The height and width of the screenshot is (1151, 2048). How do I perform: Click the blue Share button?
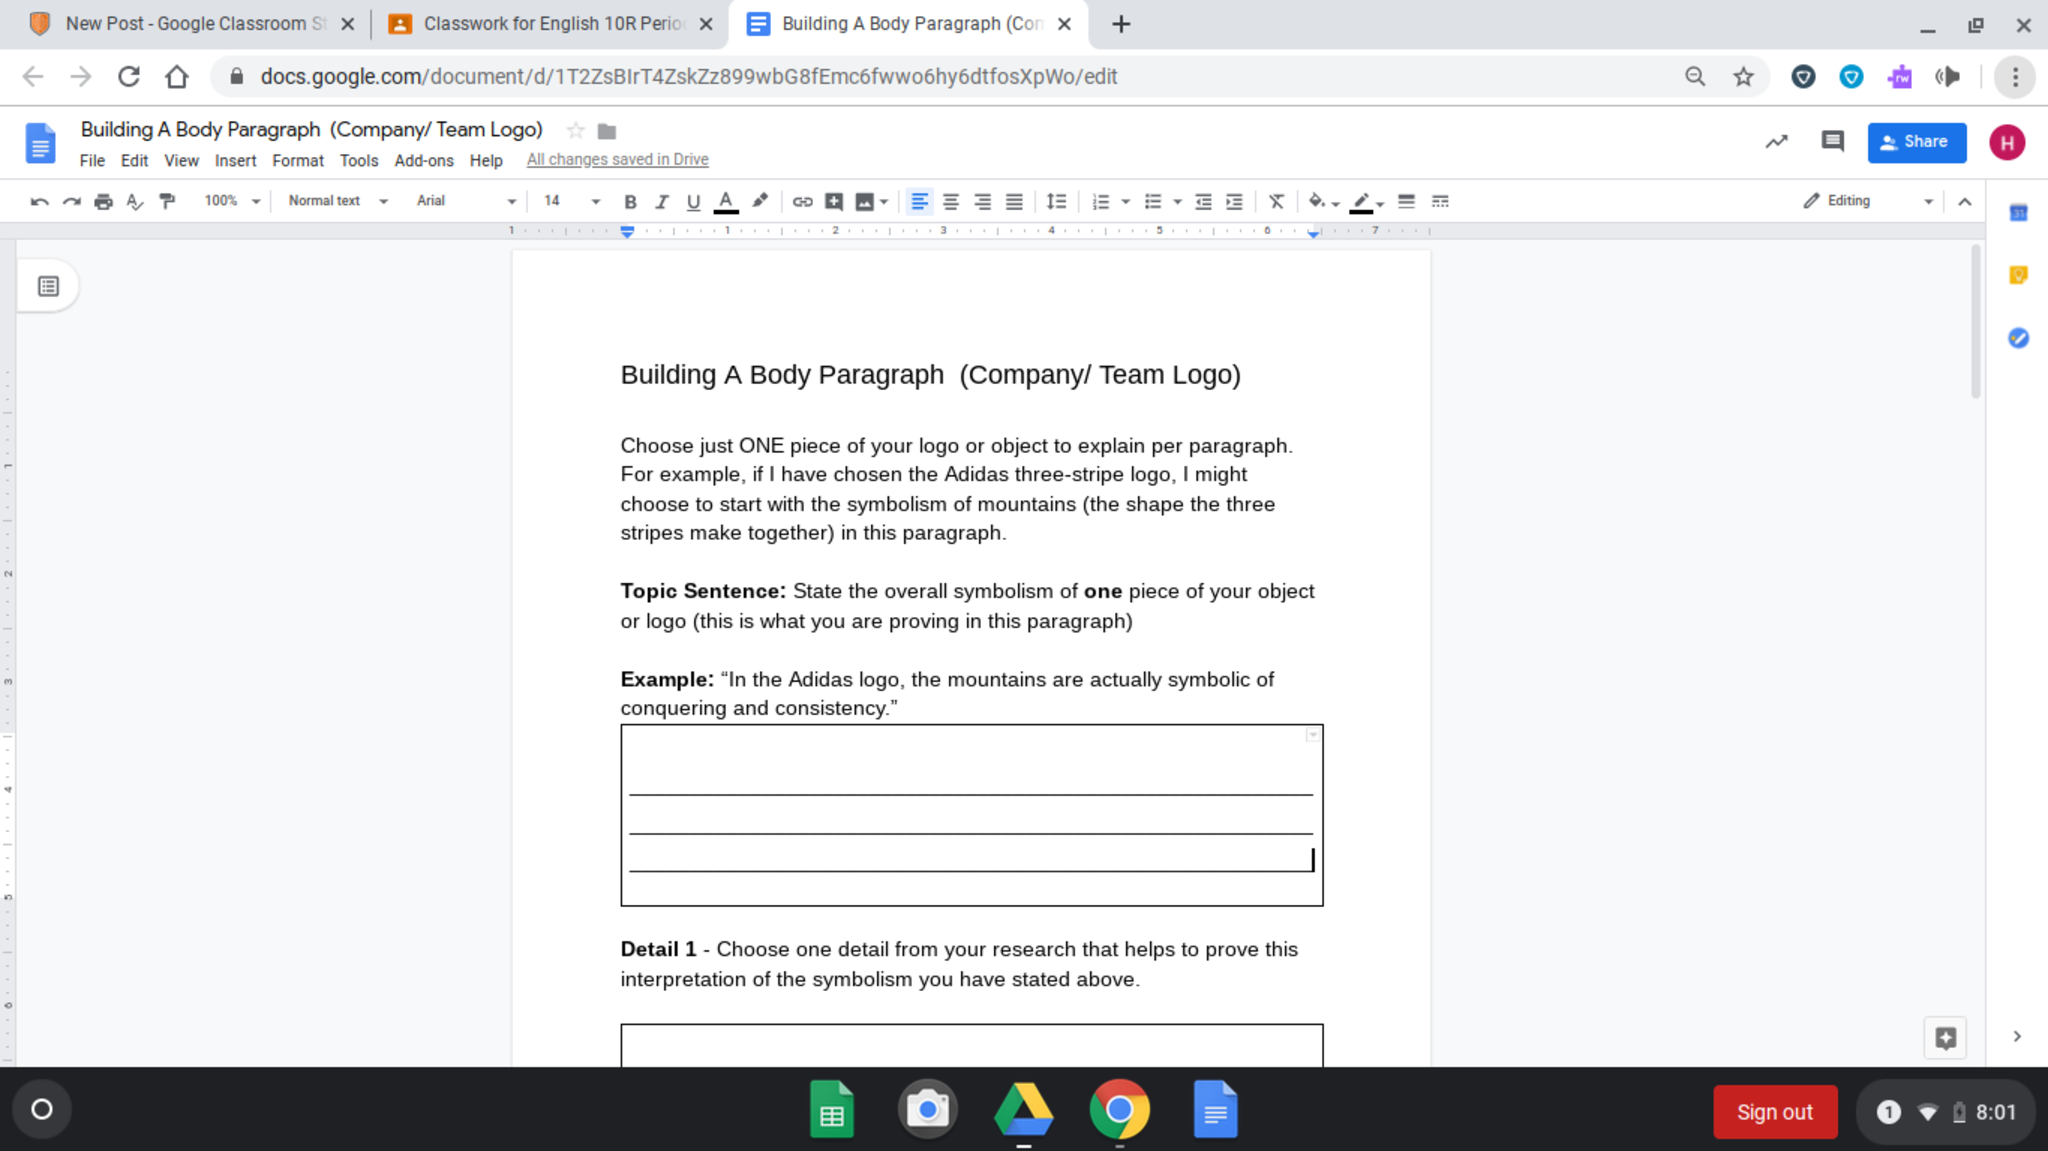pyautogui.click(x=1916, y=142)
